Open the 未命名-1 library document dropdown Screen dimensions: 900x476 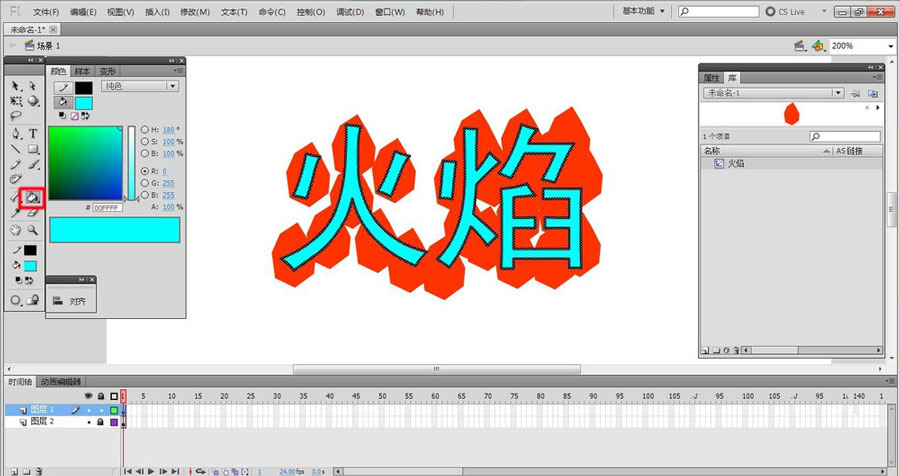click(x=774, y=93)
